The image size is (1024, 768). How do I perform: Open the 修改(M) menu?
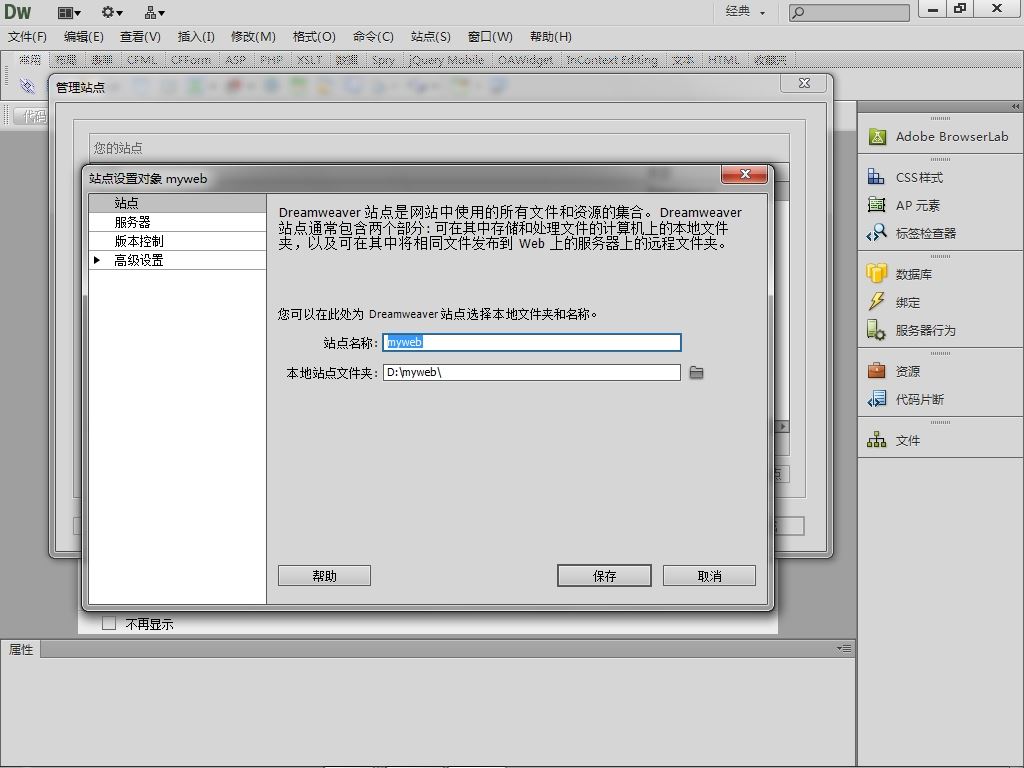pyautogui.click(x=253, y=37)
